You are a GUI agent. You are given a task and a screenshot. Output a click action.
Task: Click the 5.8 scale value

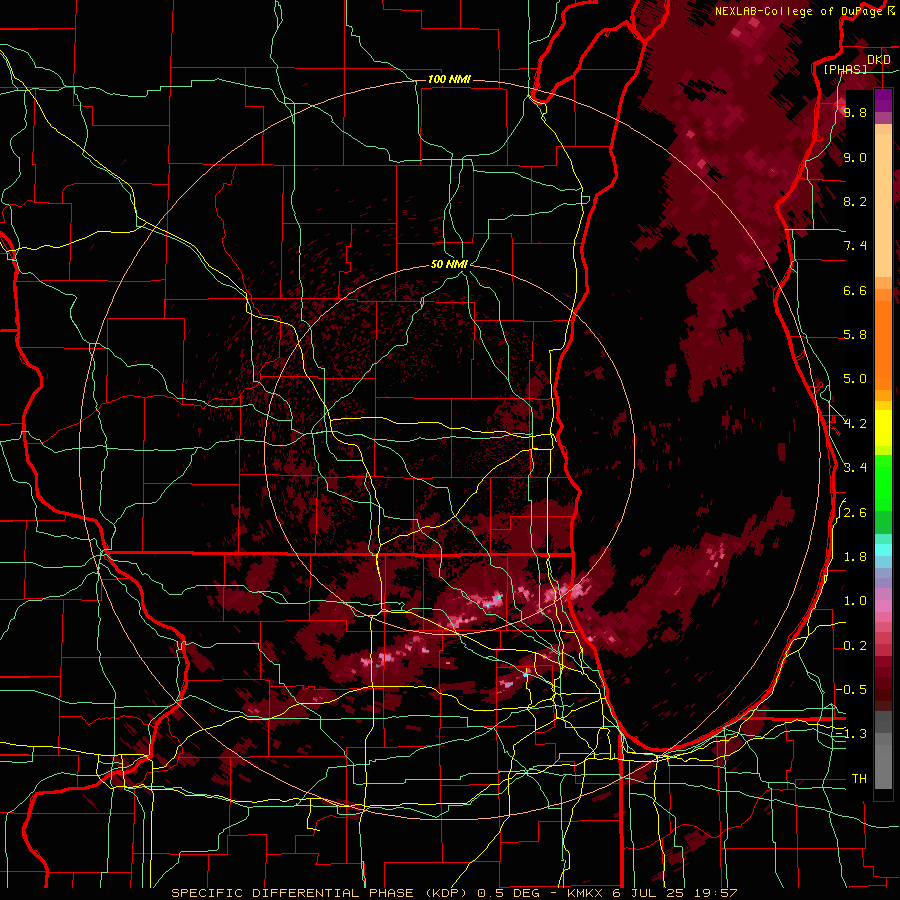click(855, 335)
